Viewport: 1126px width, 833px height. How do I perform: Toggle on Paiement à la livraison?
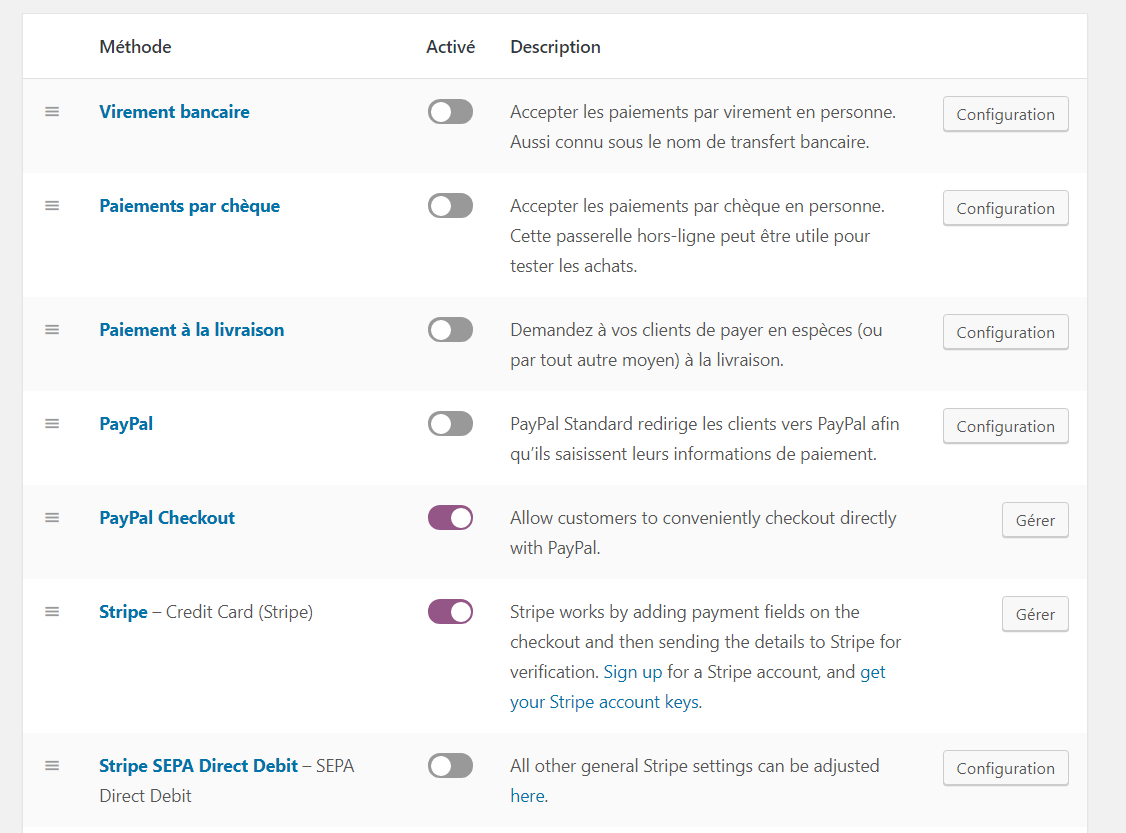click(x=450, y=330)
